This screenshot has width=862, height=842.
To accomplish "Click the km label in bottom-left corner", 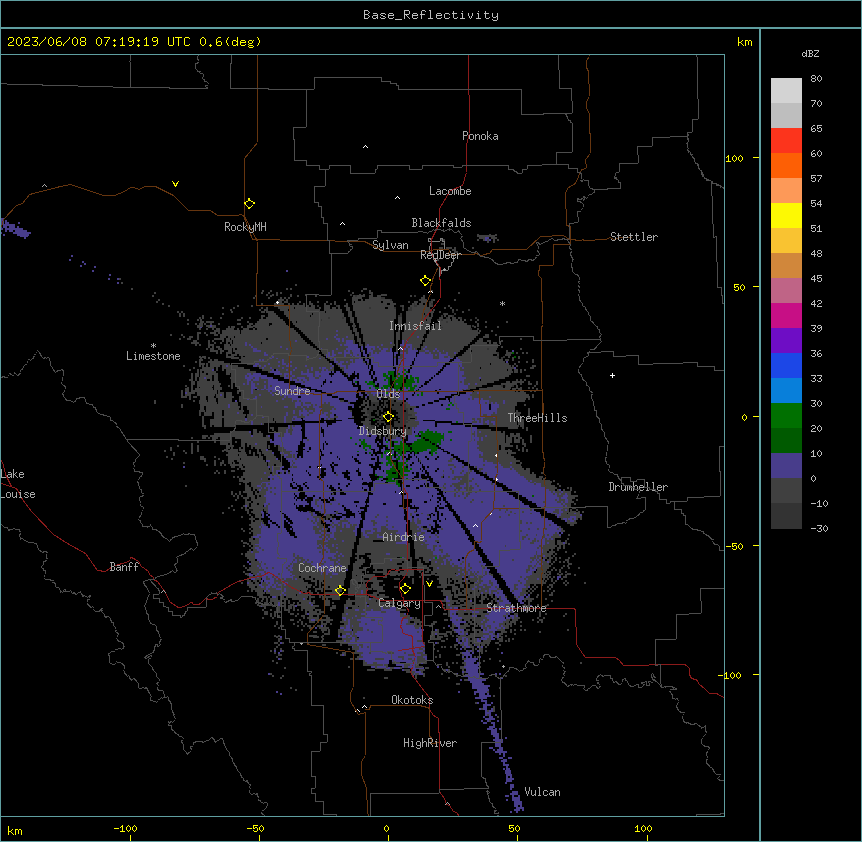I will (14, 830).
